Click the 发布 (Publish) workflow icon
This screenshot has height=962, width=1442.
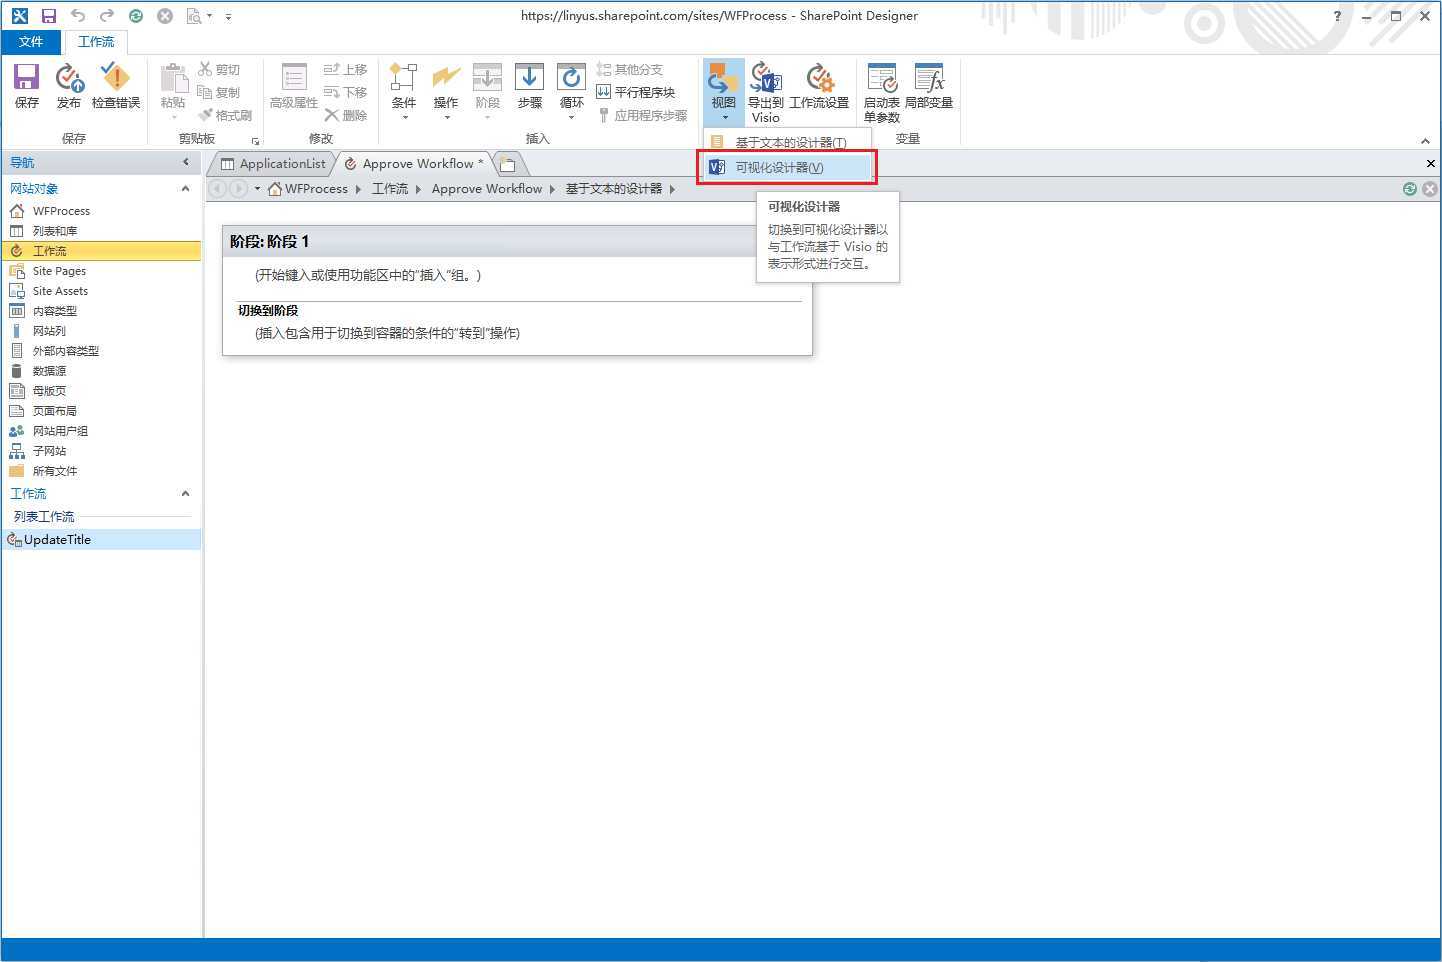[69, 86]
